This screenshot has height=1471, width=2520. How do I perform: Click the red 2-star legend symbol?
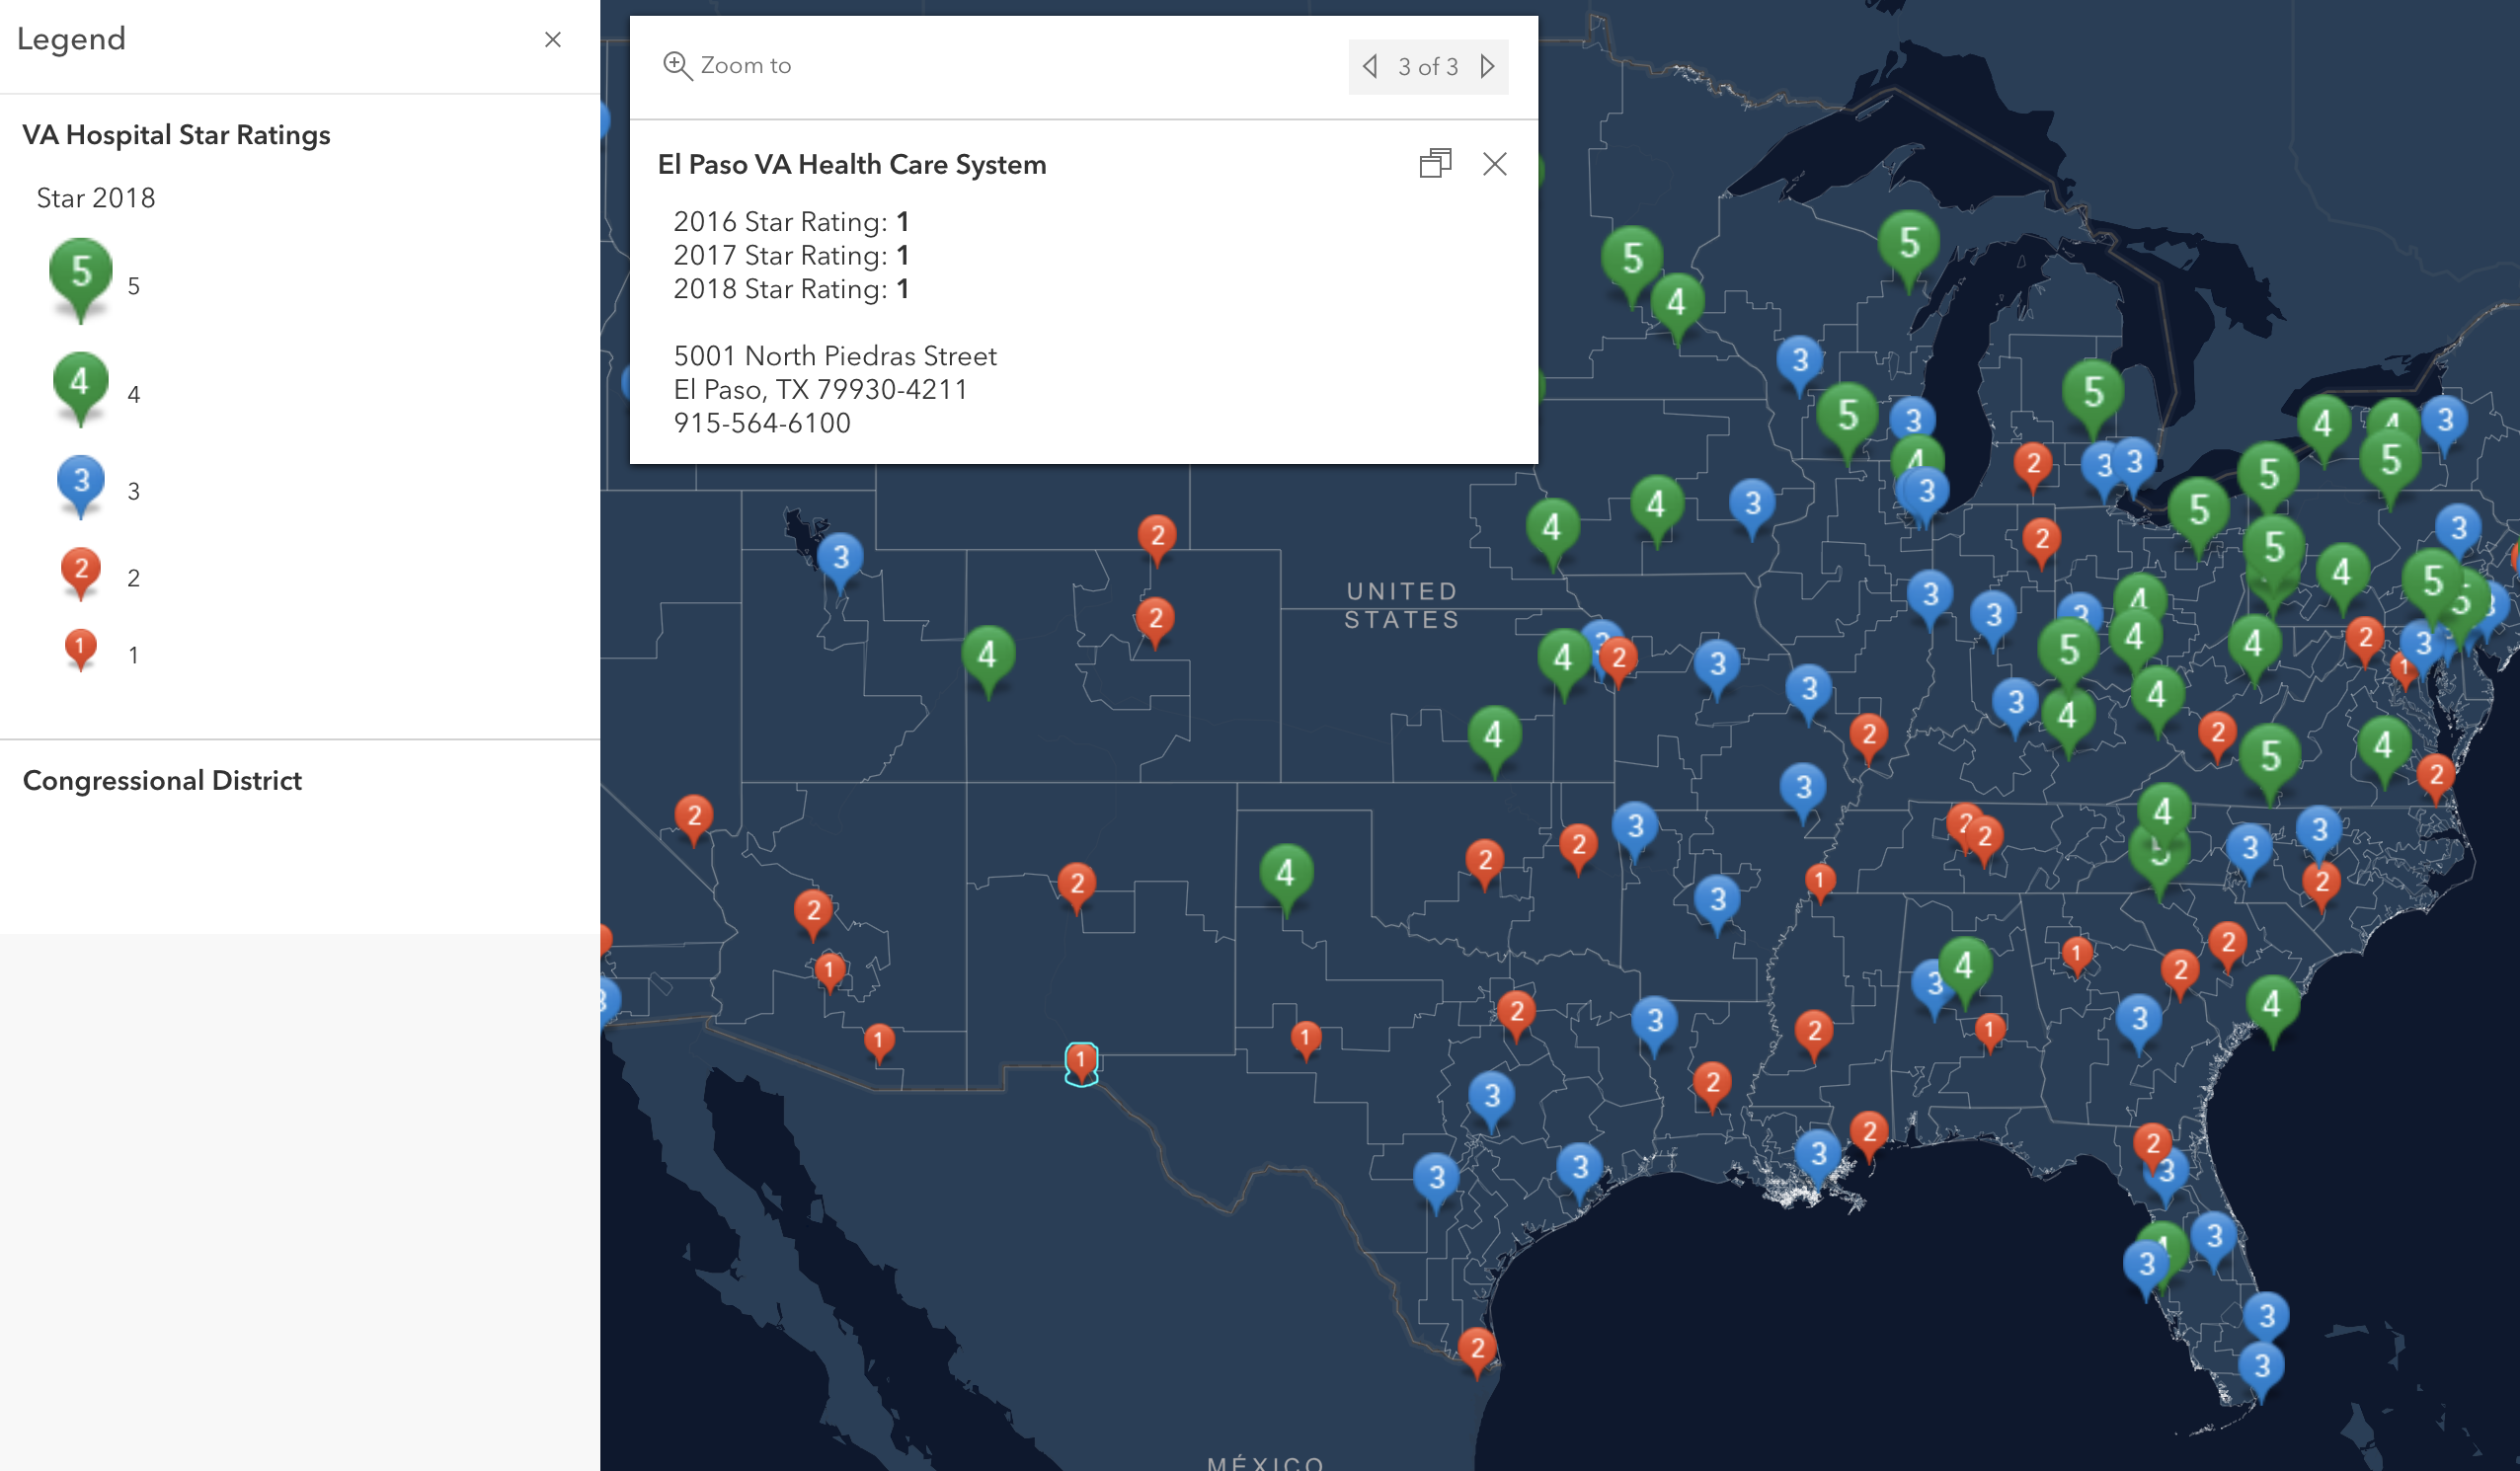click(80, 574)
